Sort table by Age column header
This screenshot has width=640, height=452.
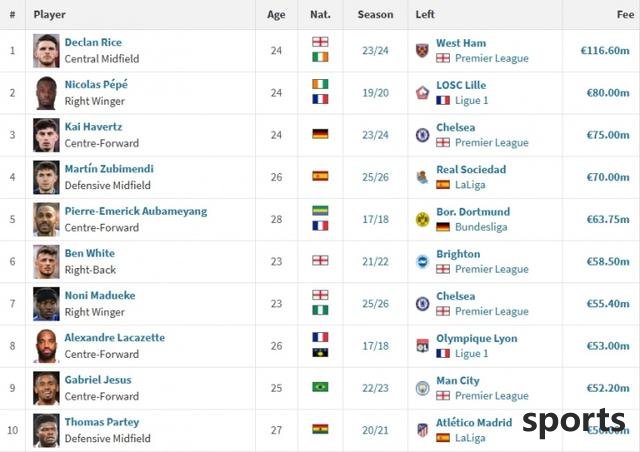[x=276, y=14]
